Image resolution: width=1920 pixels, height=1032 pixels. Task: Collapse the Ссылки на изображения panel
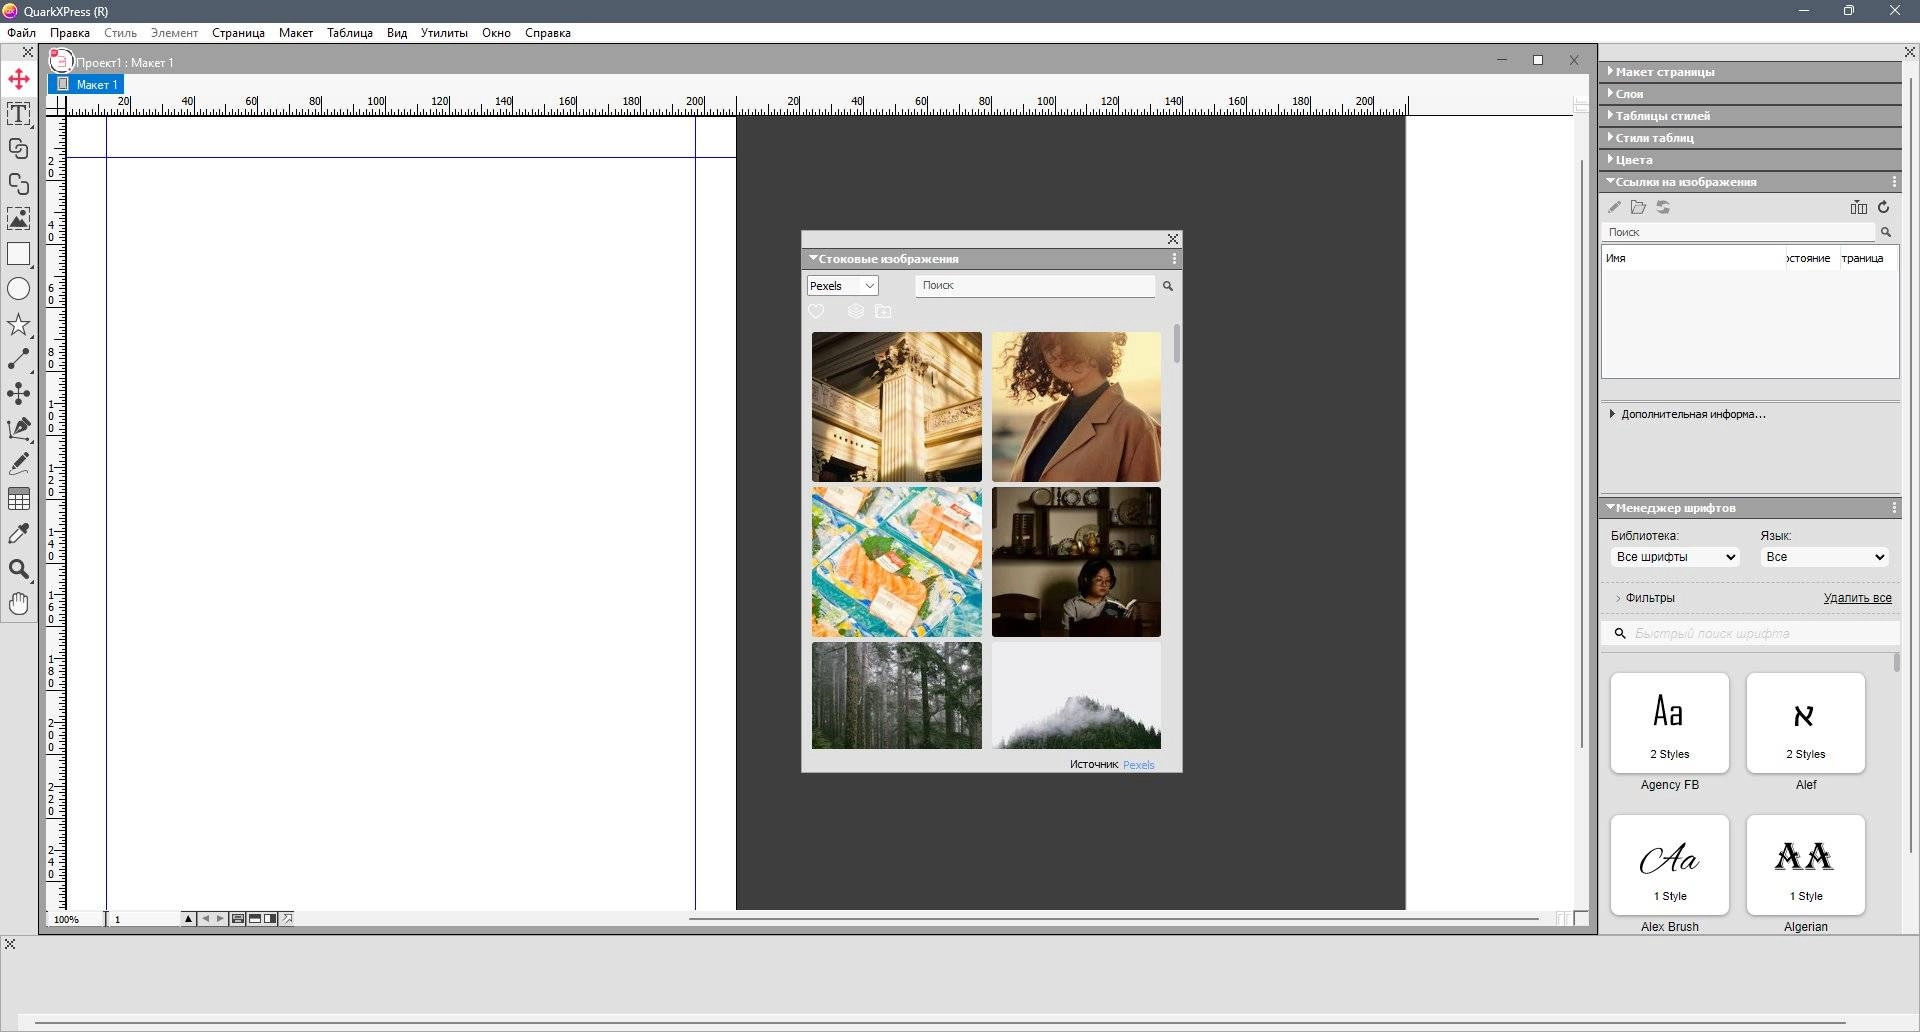click(x=1610, y=181)
